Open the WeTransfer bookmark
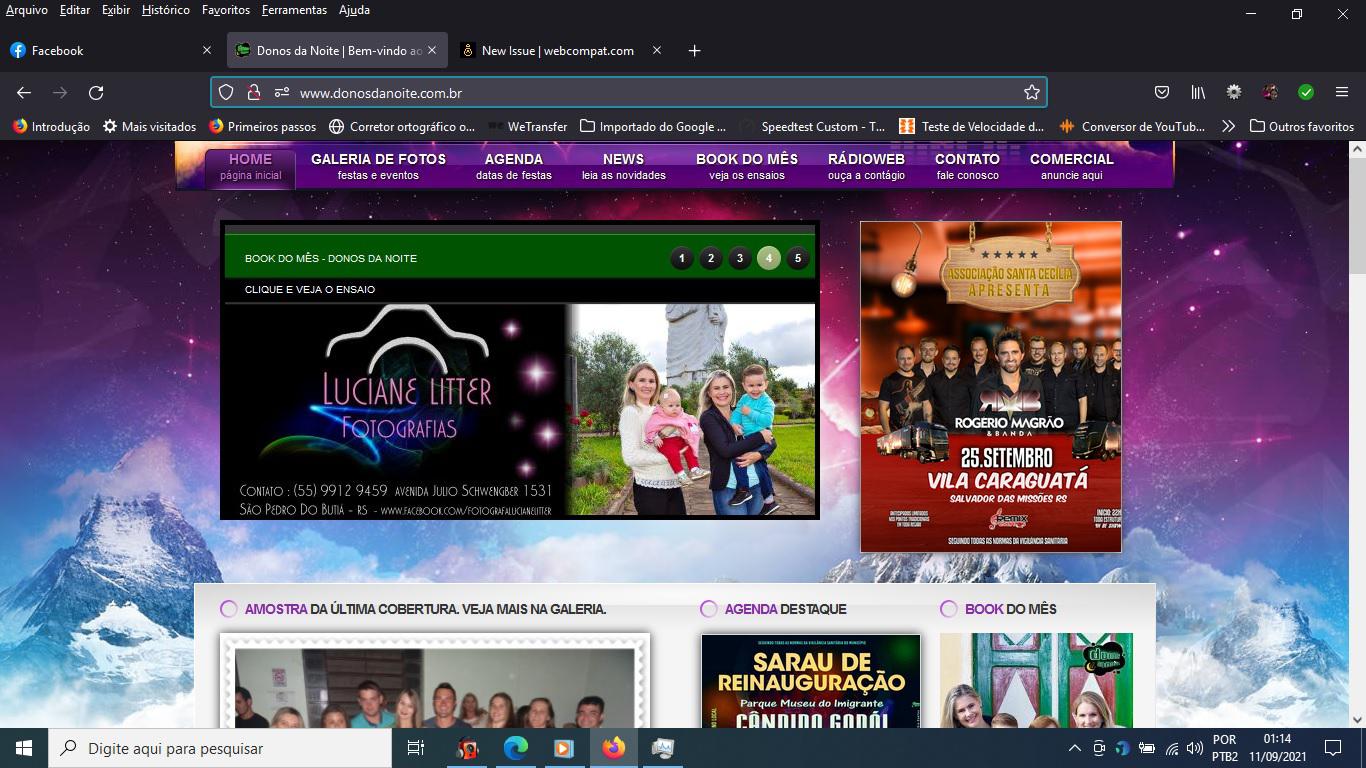Screen dimensions: 1366x768 pos(528,126)
